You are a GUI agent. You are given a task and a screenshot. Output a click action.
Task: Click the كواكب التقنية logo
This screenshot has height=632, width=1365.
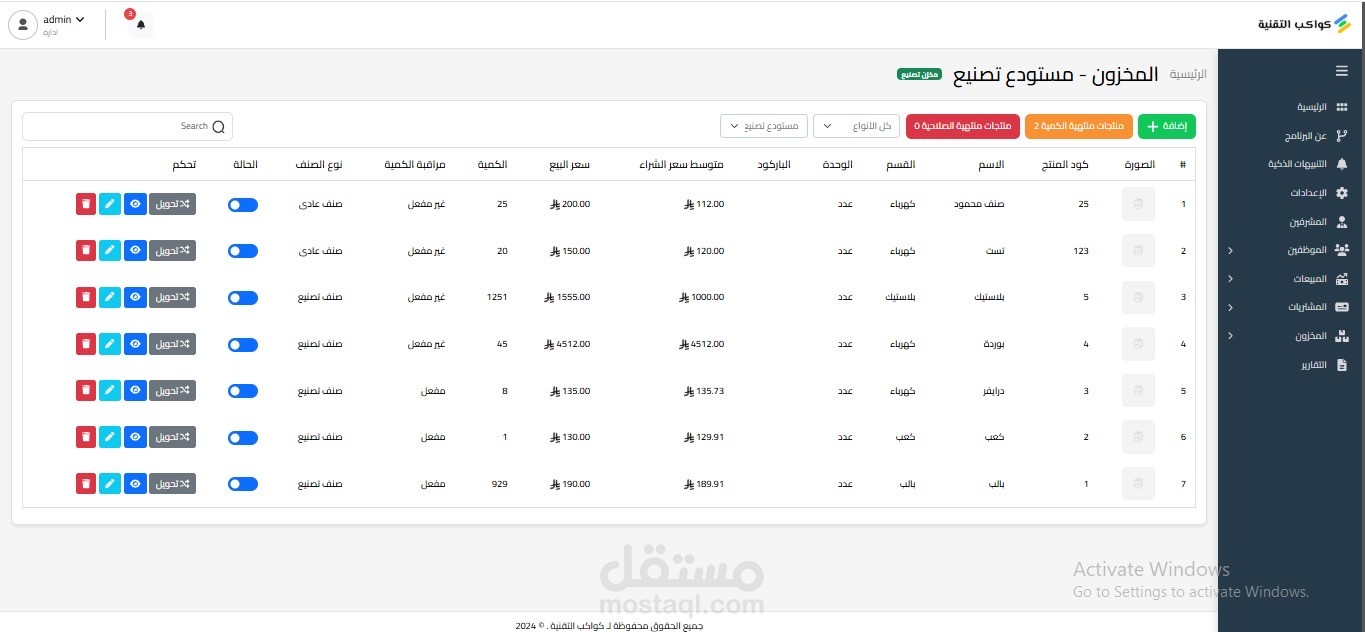[1304, 23]
